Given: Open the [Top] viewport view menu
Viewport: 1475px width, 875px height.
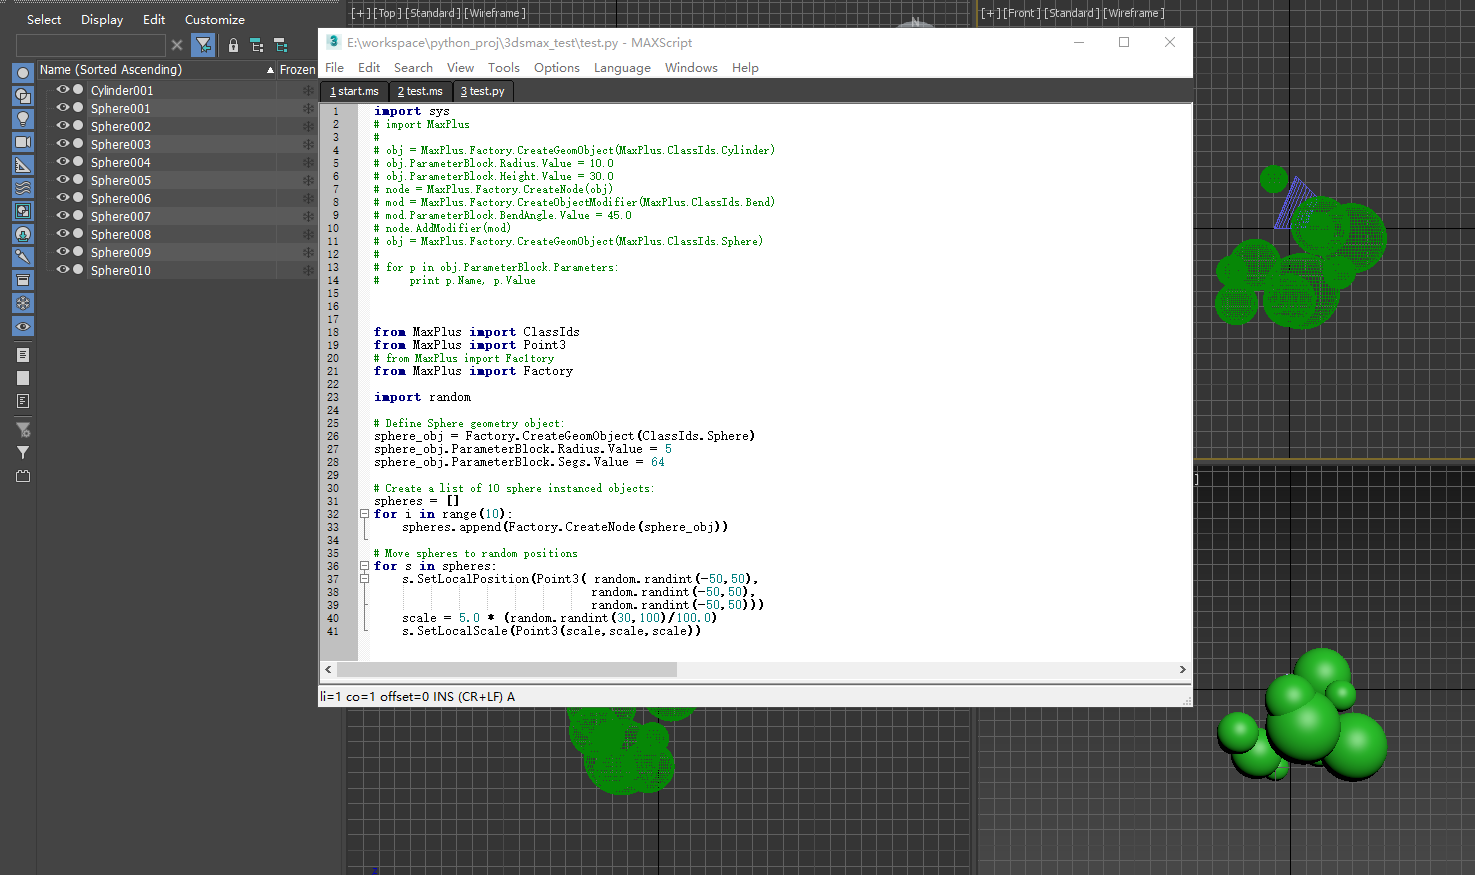Looking at the screenshot, I should pos(387,13).
